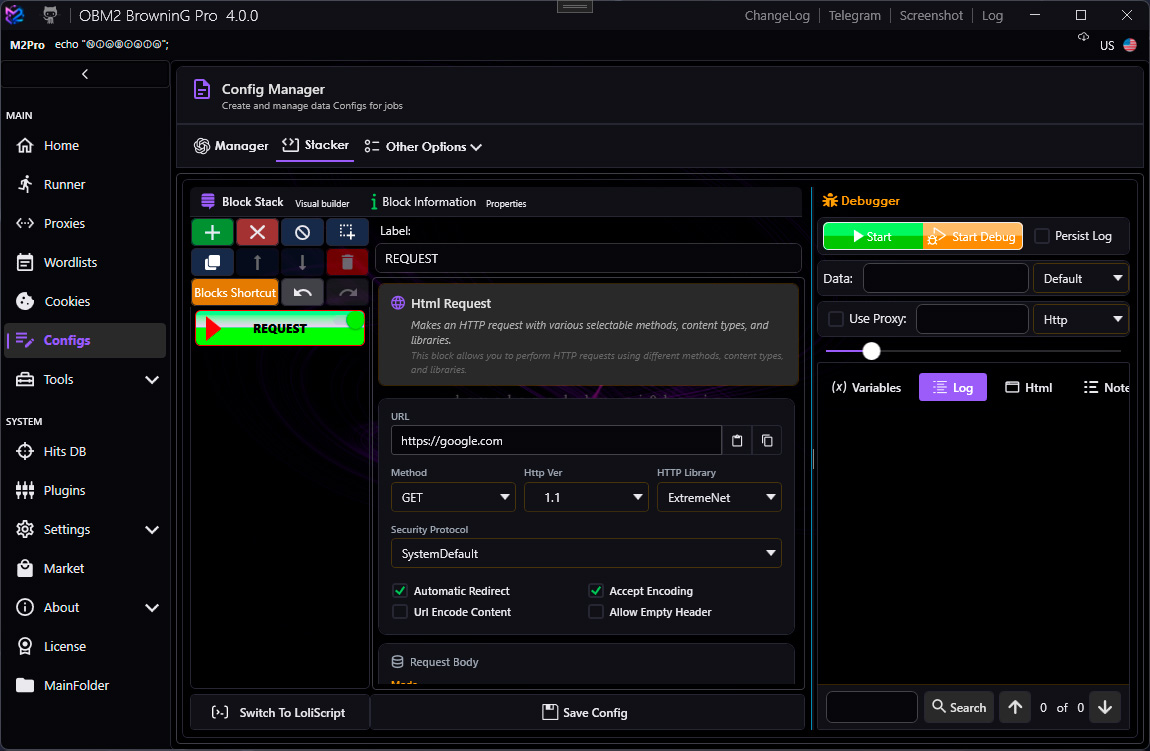This screenshot has height=751, width=1150.
Task: Click Switch To LoliScript
Action: [x=279, y=713]
